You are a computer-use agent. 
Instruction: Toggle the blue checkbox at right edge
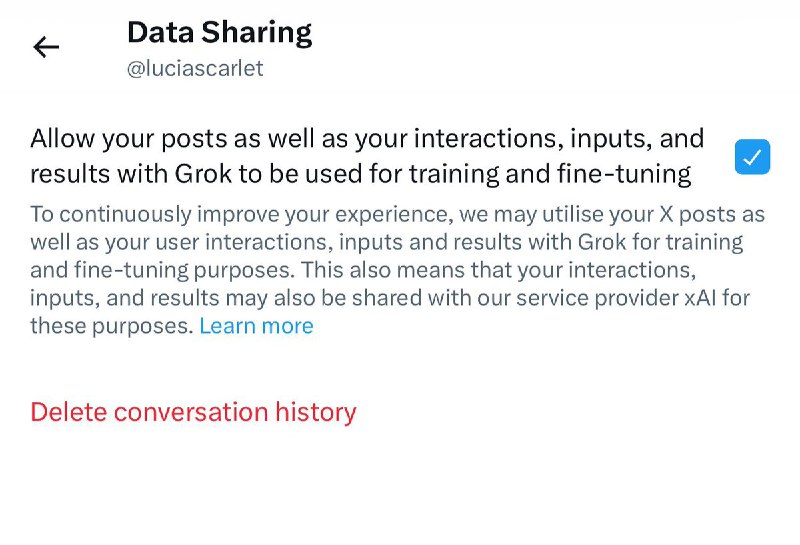coord(752,157)
